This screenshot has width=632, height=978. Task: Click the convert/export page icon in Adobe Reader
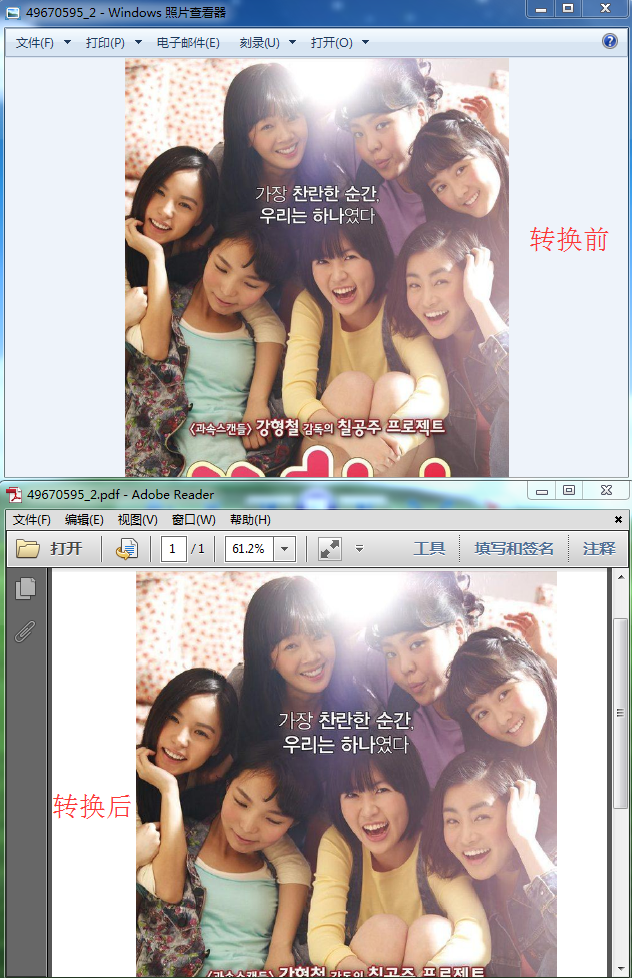(x=127, y=549)
